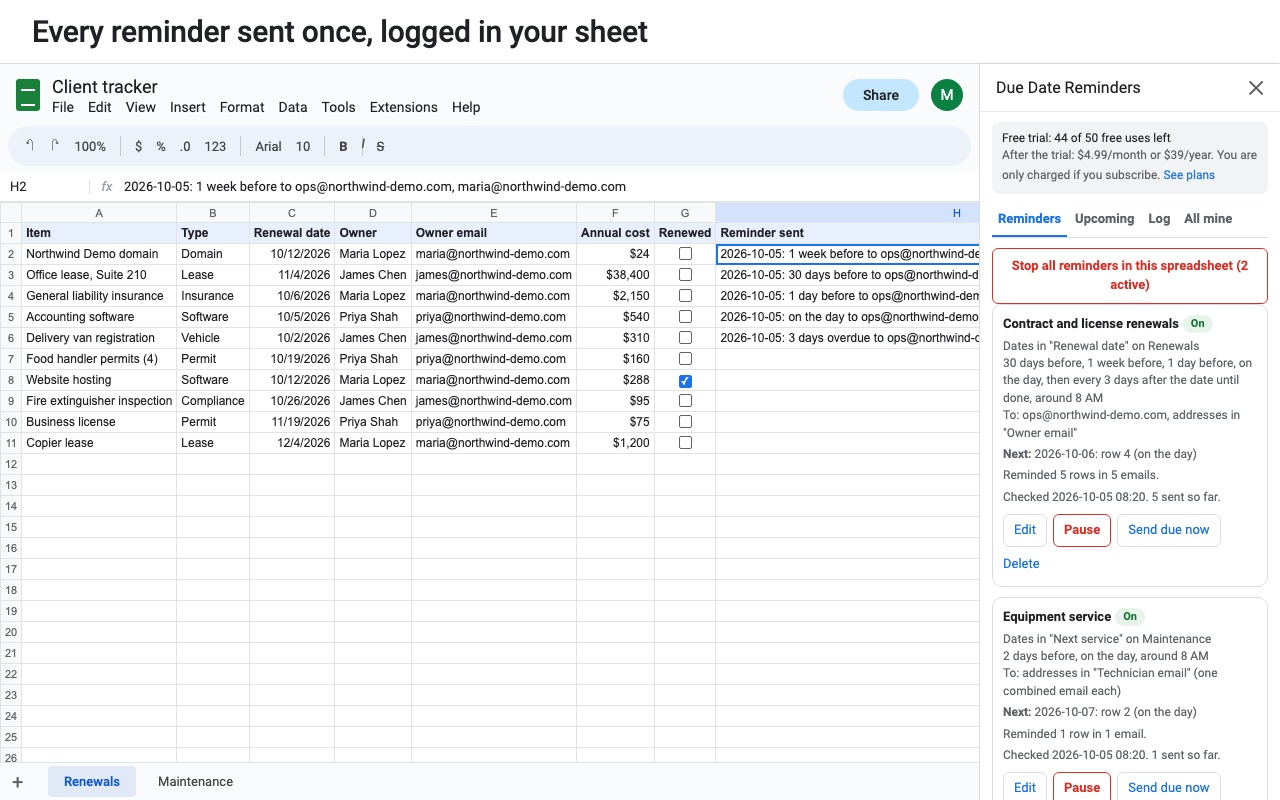This screenshot has width=1280, height=800.
Task: Open the 123 number format menu
Action: (x=215, y=146)
